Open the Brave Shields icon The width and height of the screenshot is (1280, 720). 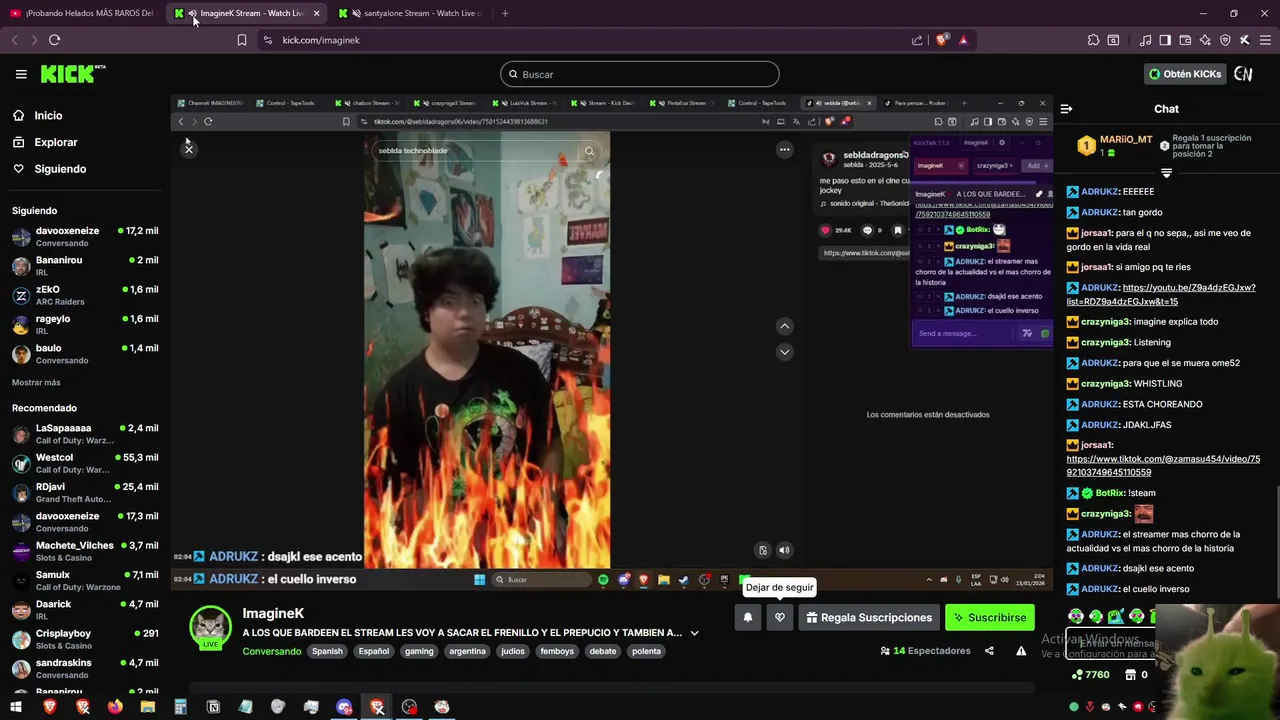click(941, 40)
